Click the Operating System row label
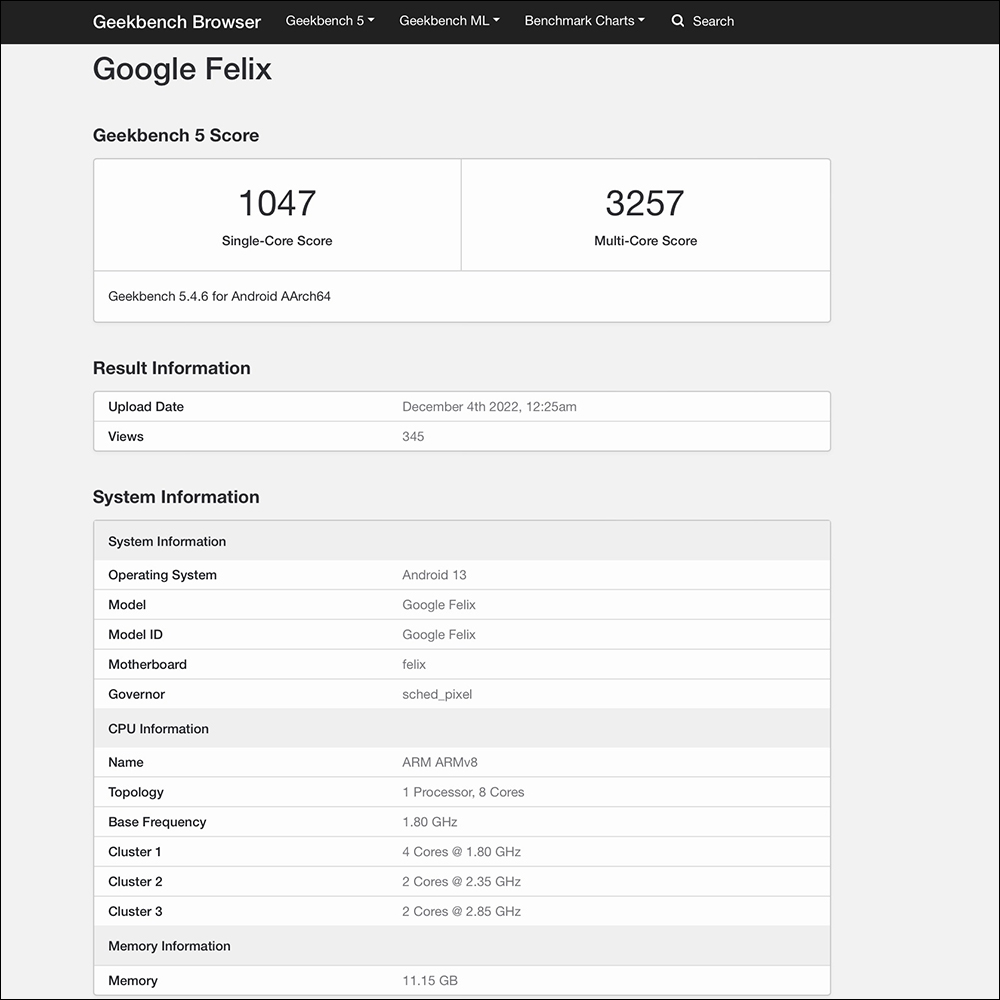This screenshot has height=1000, width=1000. 163,575
